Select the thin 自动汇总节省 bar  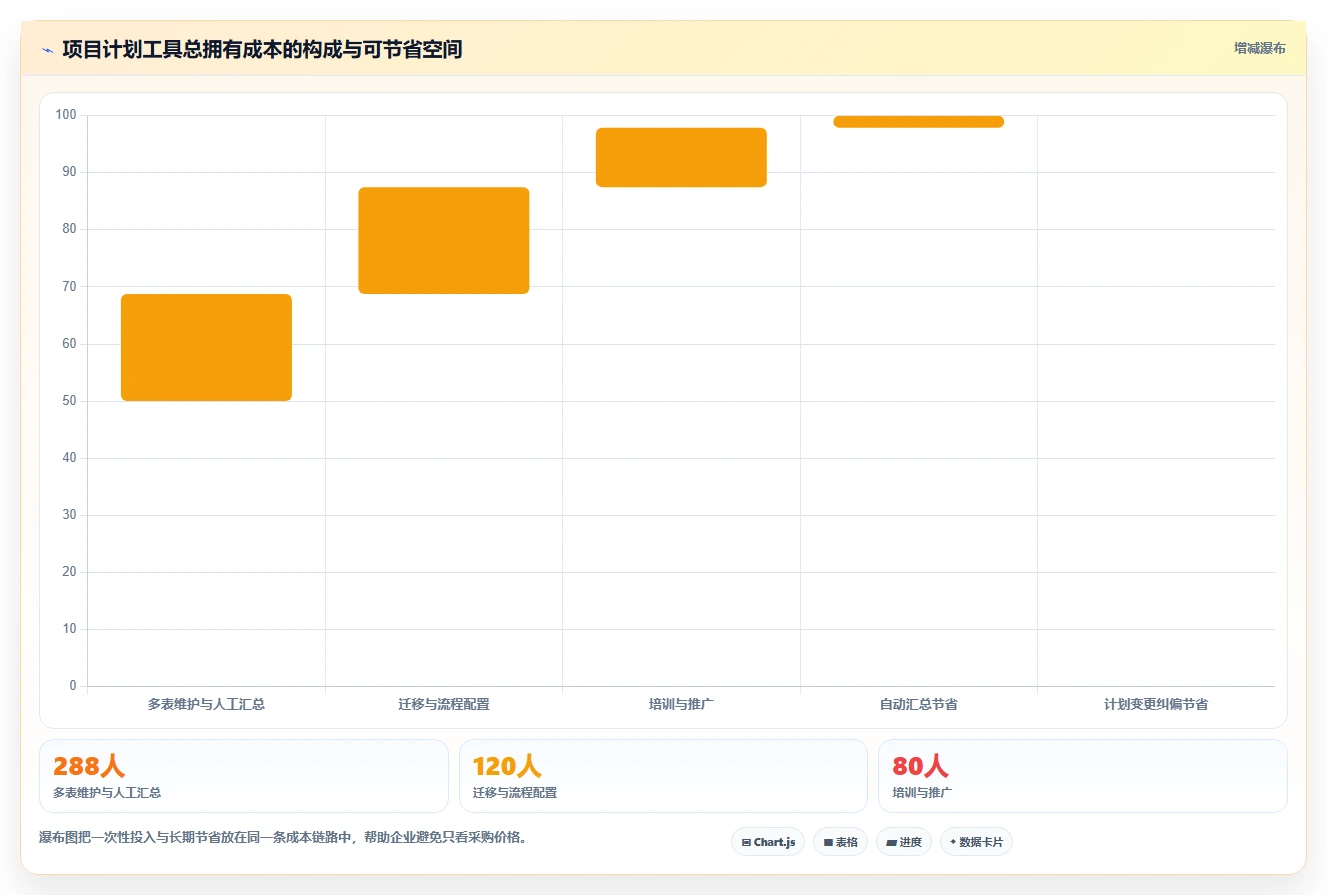(918, 121)
